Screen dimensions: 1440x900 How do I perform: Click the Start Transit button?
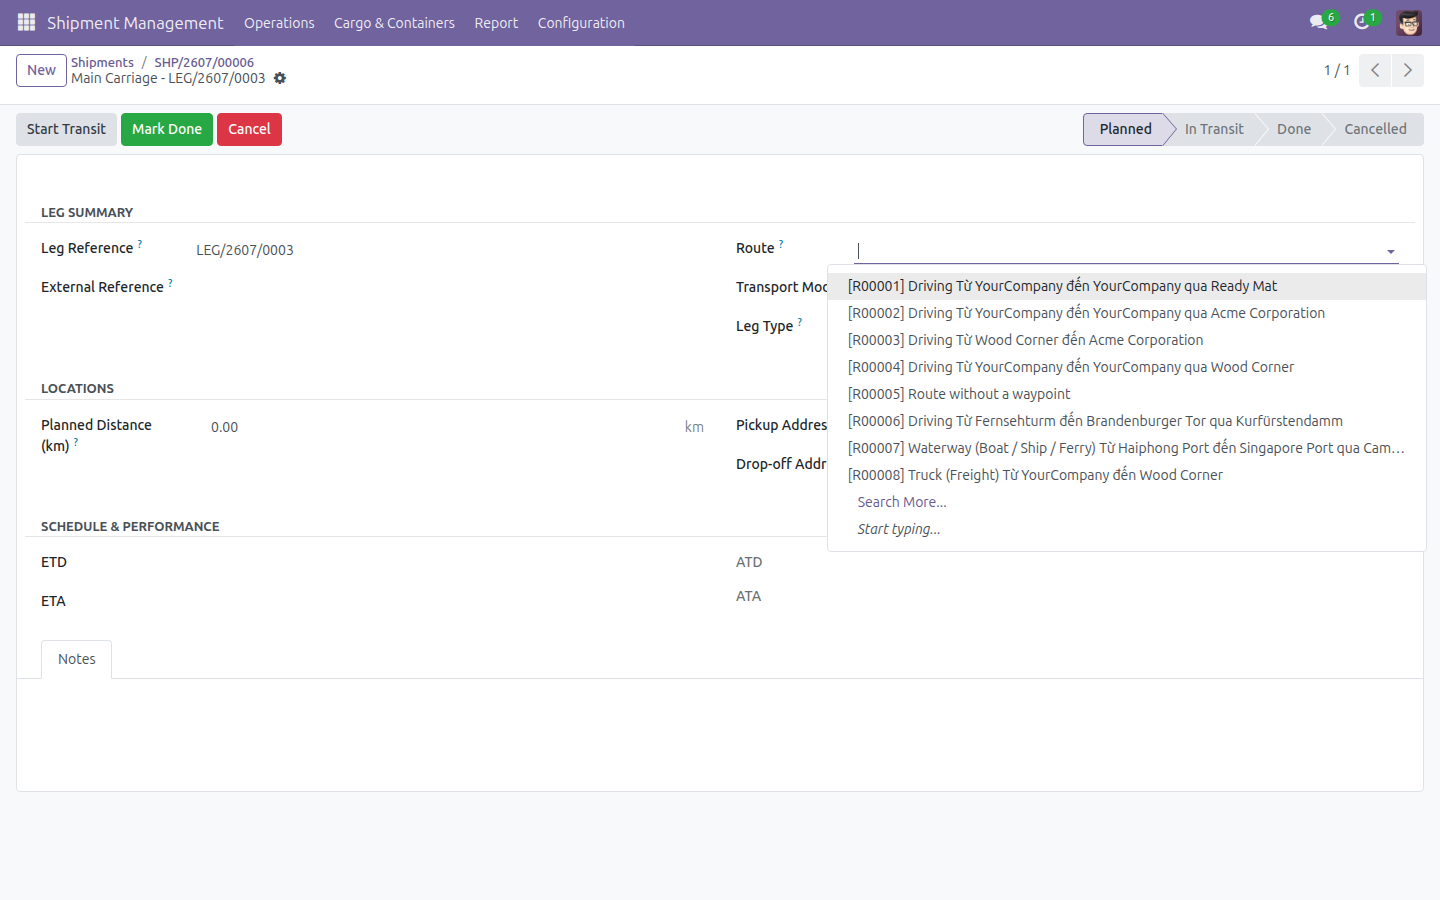tap(66, 129)
